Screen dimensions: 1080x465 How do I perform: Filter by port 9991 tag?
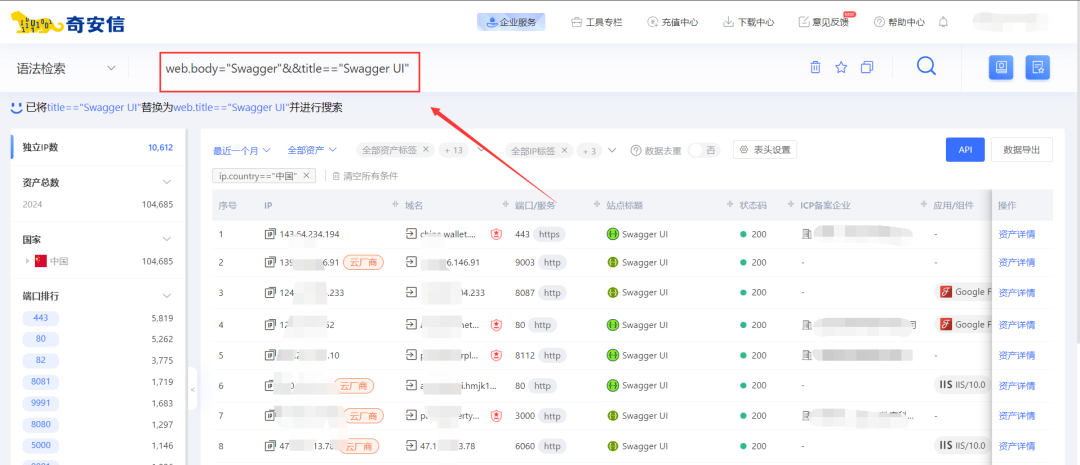tap(41, 402)
